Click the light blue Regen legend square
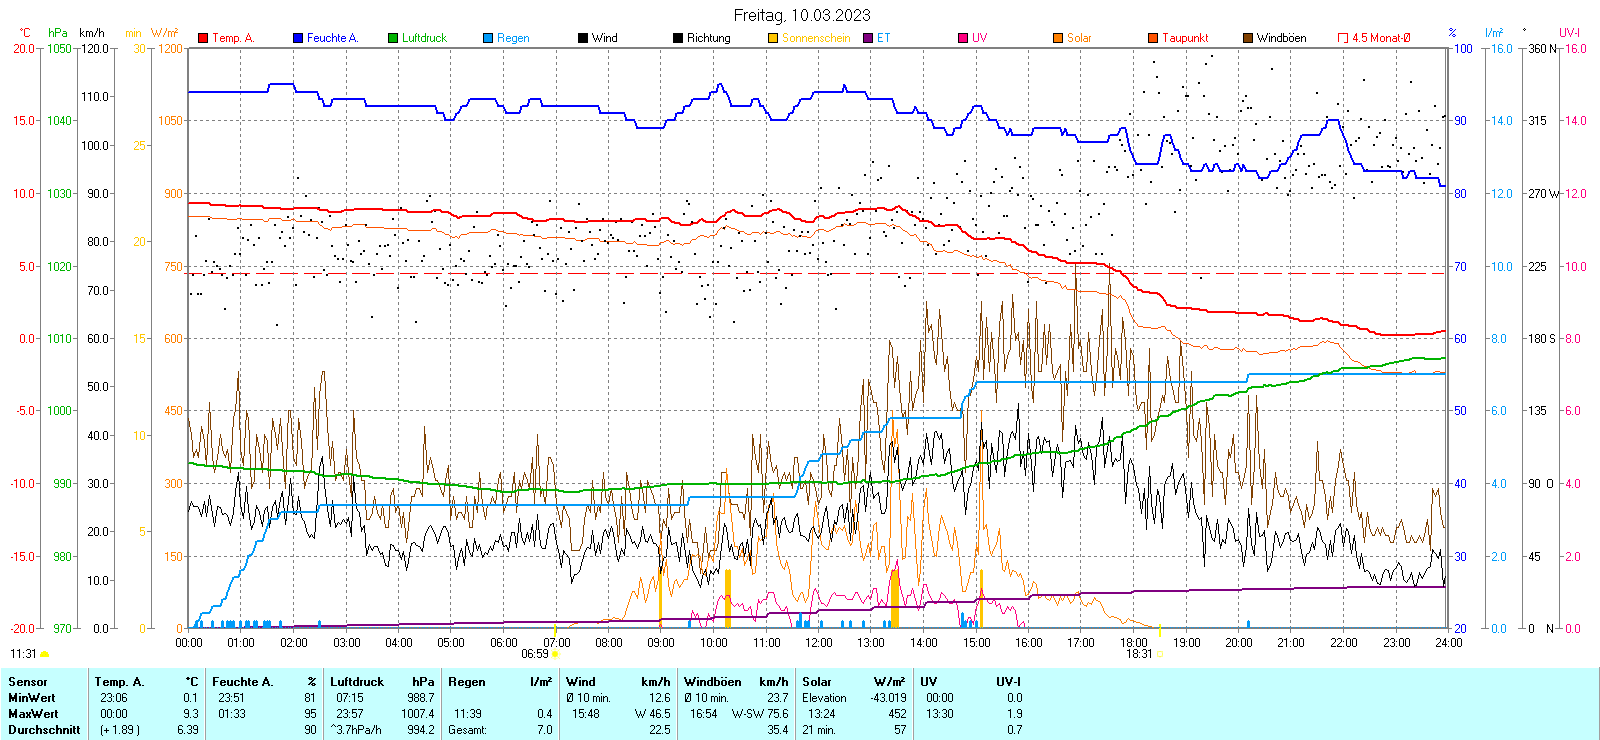Screen dimensions: 1600x740 [x=488, y=38]
